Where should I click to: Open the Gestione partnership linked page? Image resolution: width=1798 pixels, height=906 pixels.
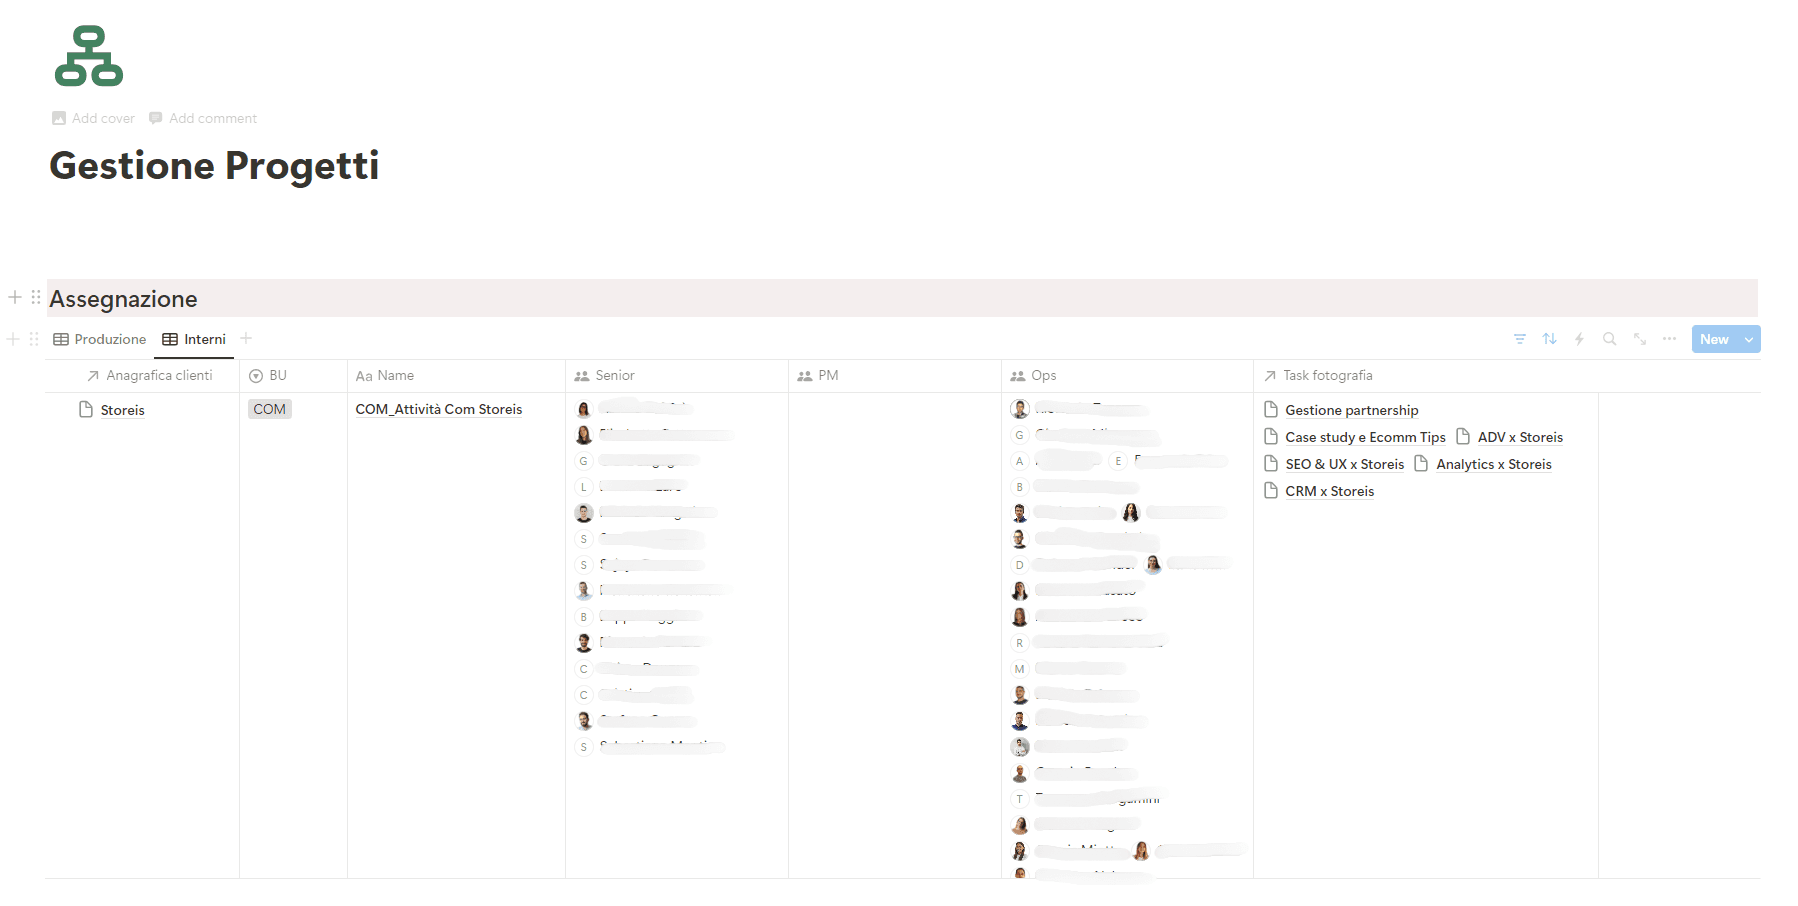[x=1351, y=409]
